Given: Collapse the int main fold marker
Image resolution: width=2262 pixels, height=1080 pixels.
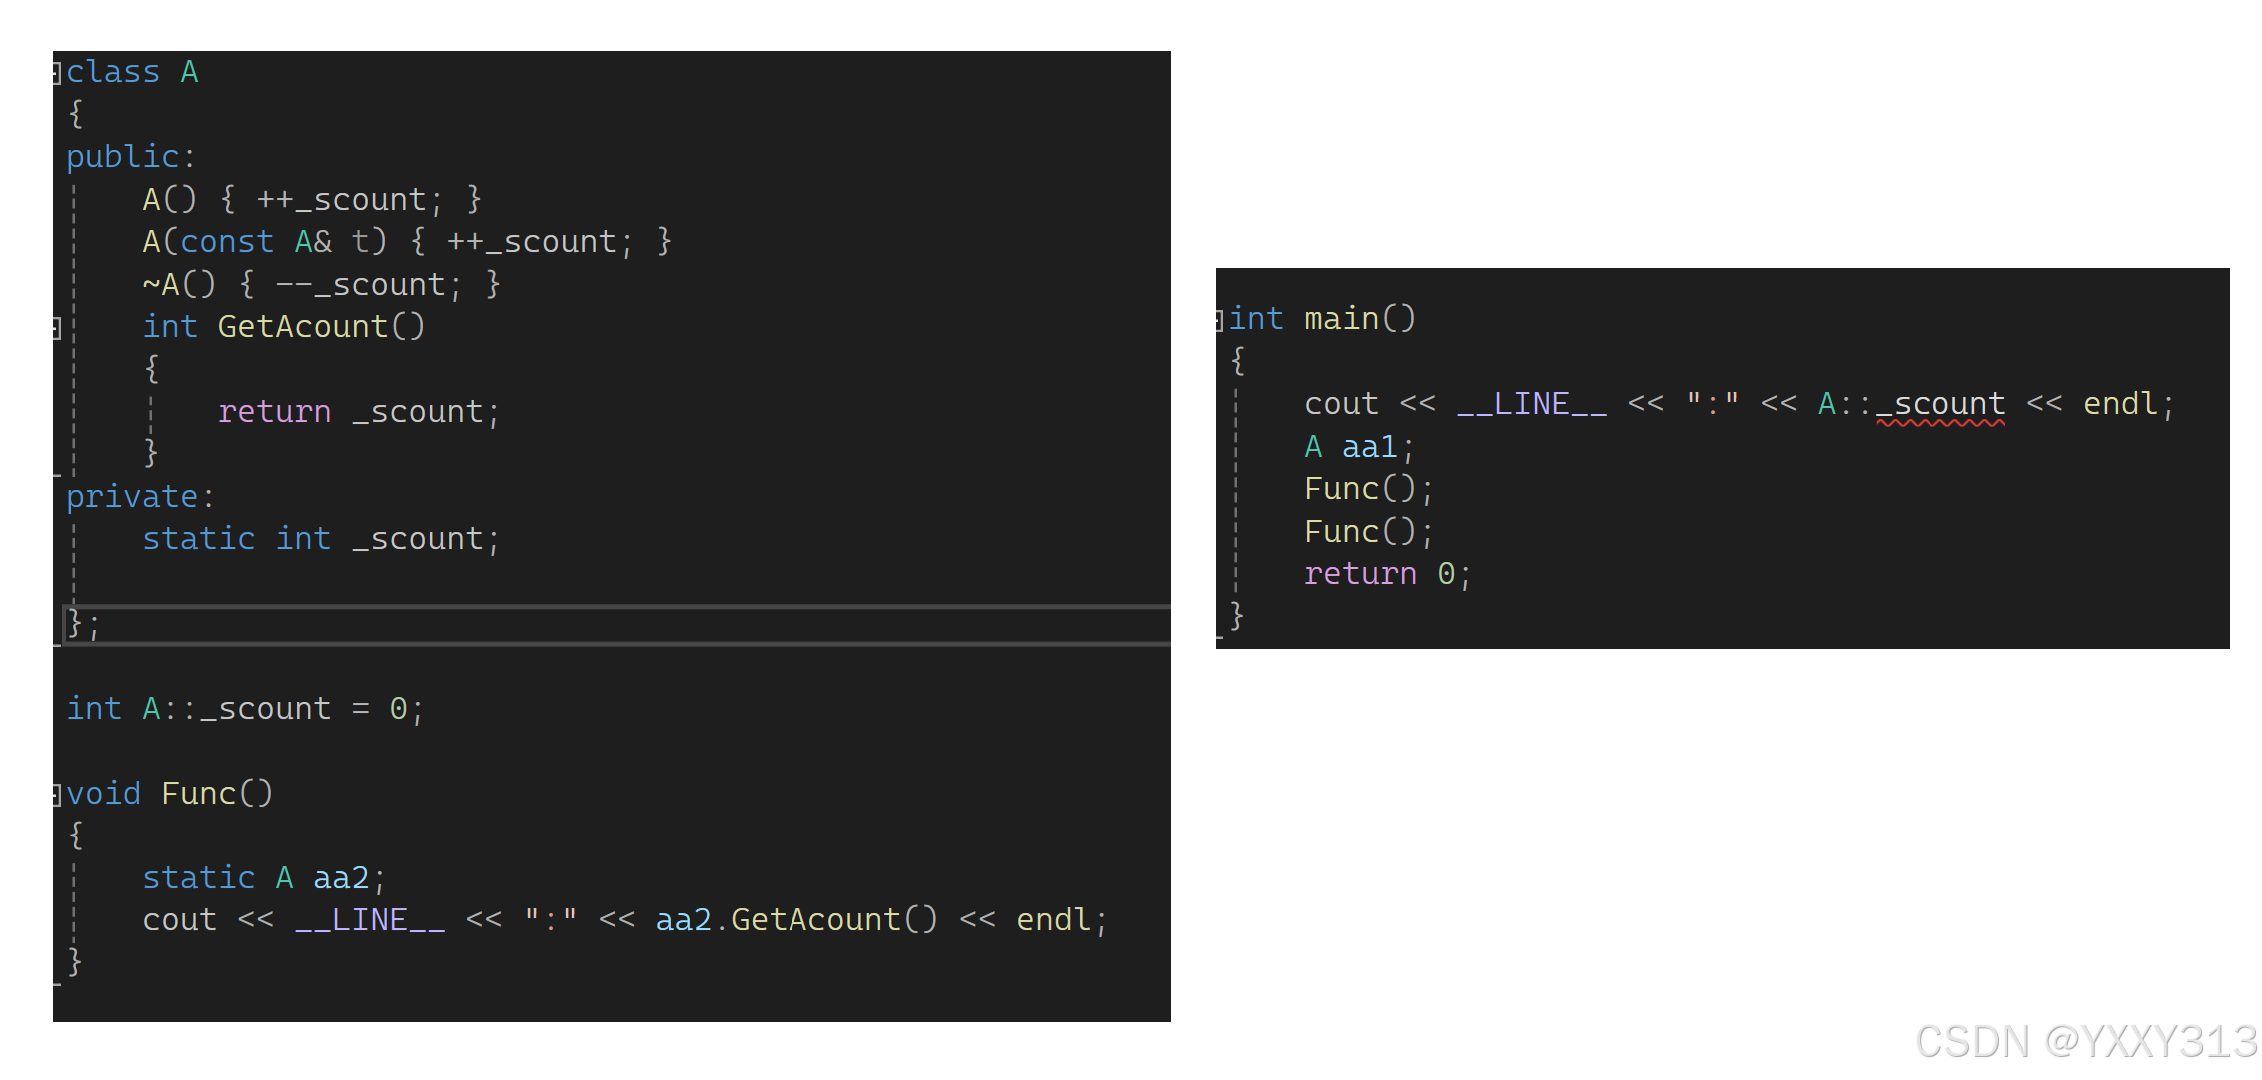Looking at the screenshot, I should pyautogui.click(x=1220, y=319).
